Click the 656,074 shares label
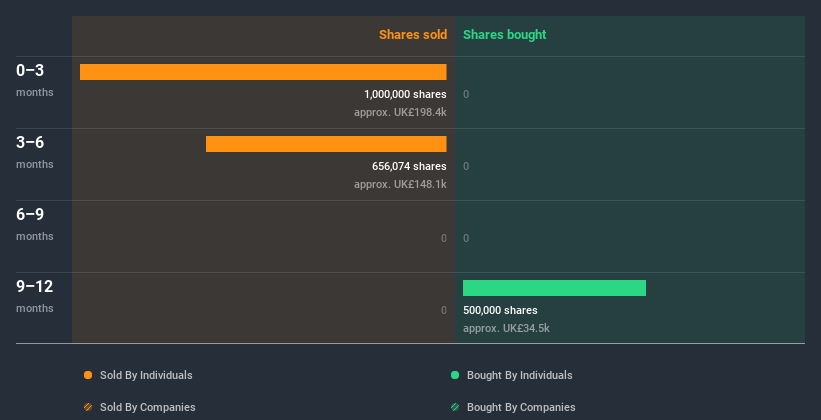Viewport: 821px width, 420px height. (409, 166)
